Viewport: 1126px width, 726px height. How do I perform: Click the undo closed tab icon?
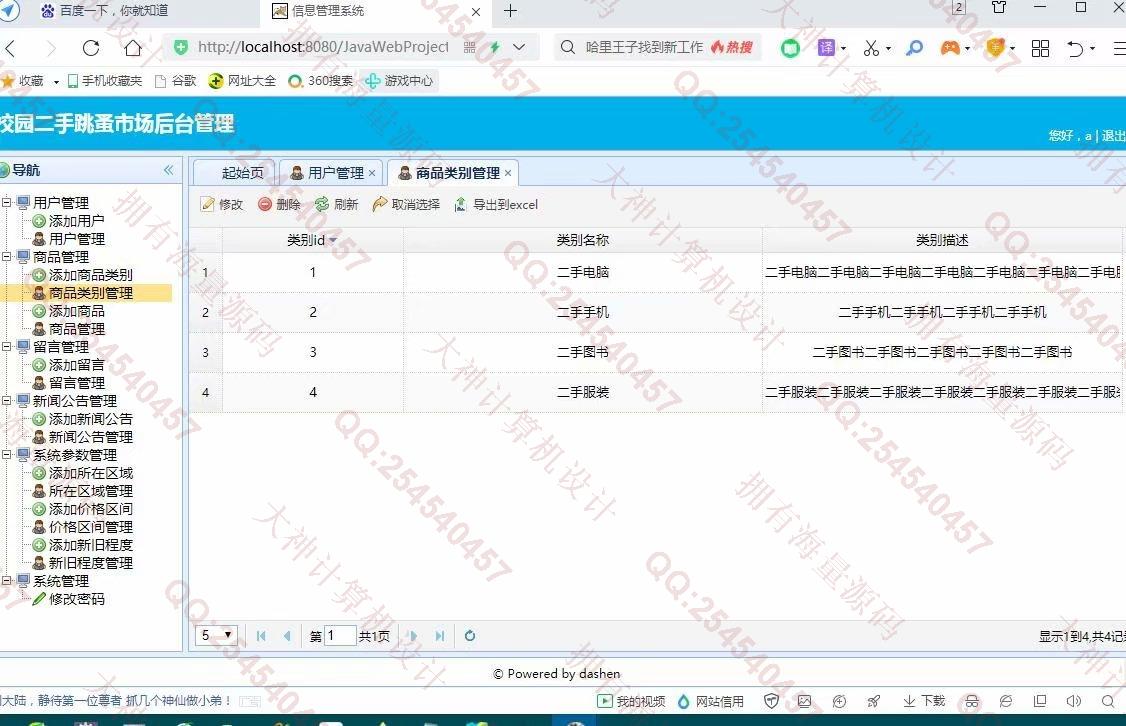click(1075, 48)
